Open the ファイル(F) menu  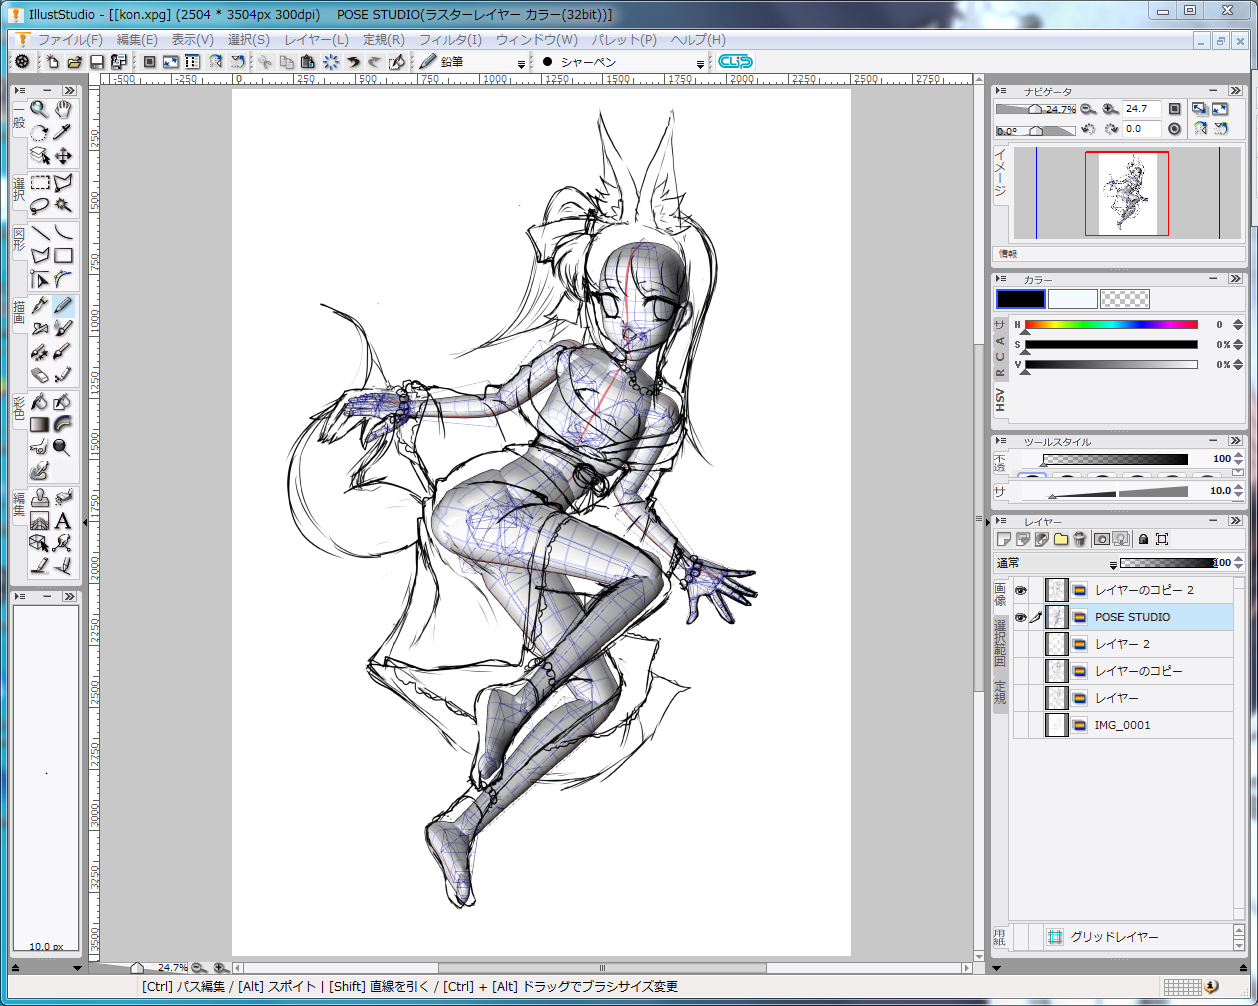tap(70, 40)
